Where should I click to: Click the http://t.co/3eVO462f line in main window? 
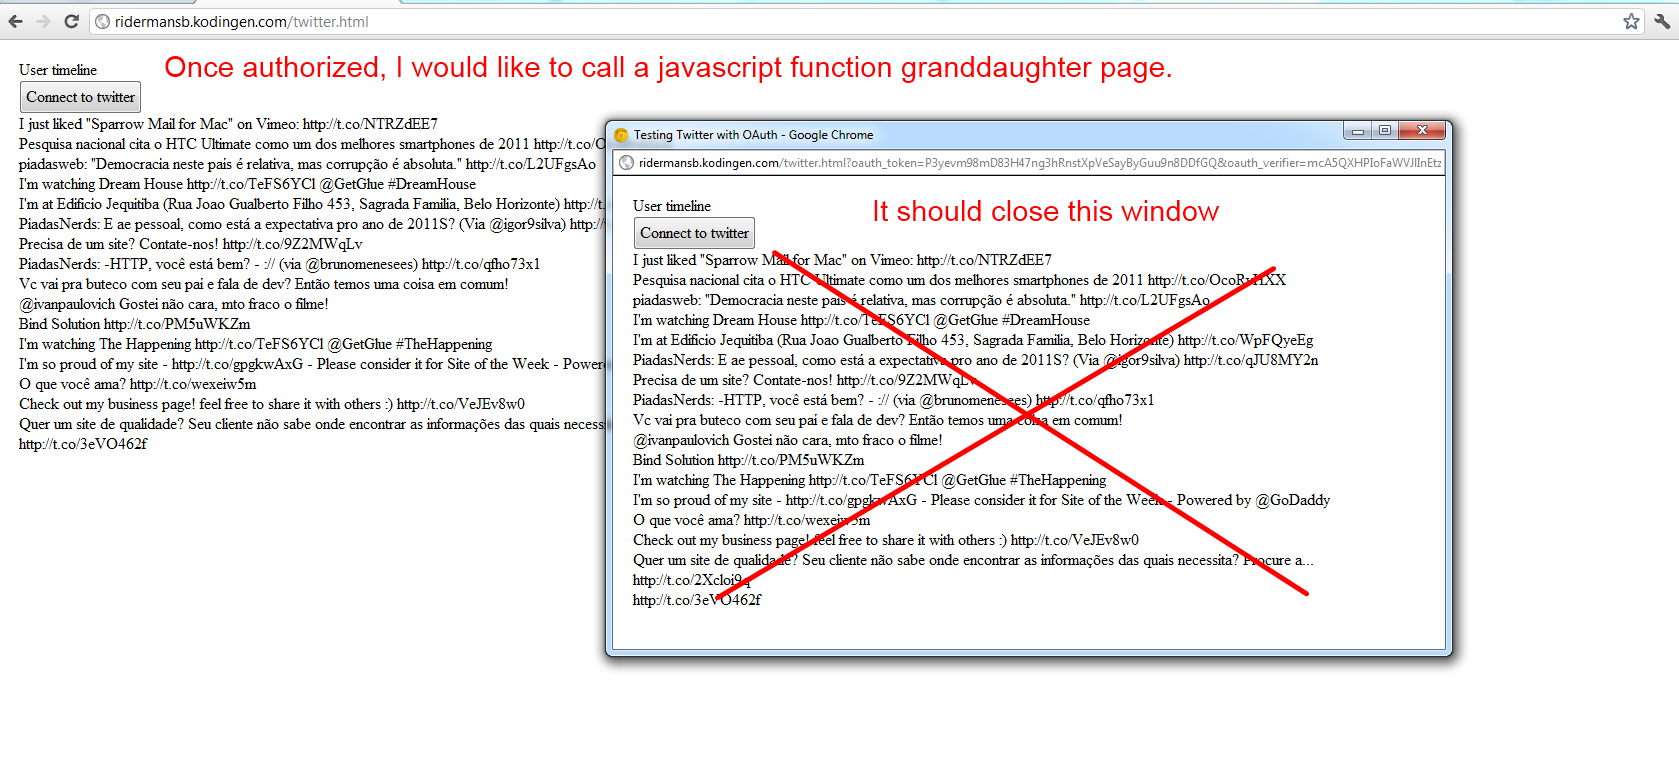point(82,444)
